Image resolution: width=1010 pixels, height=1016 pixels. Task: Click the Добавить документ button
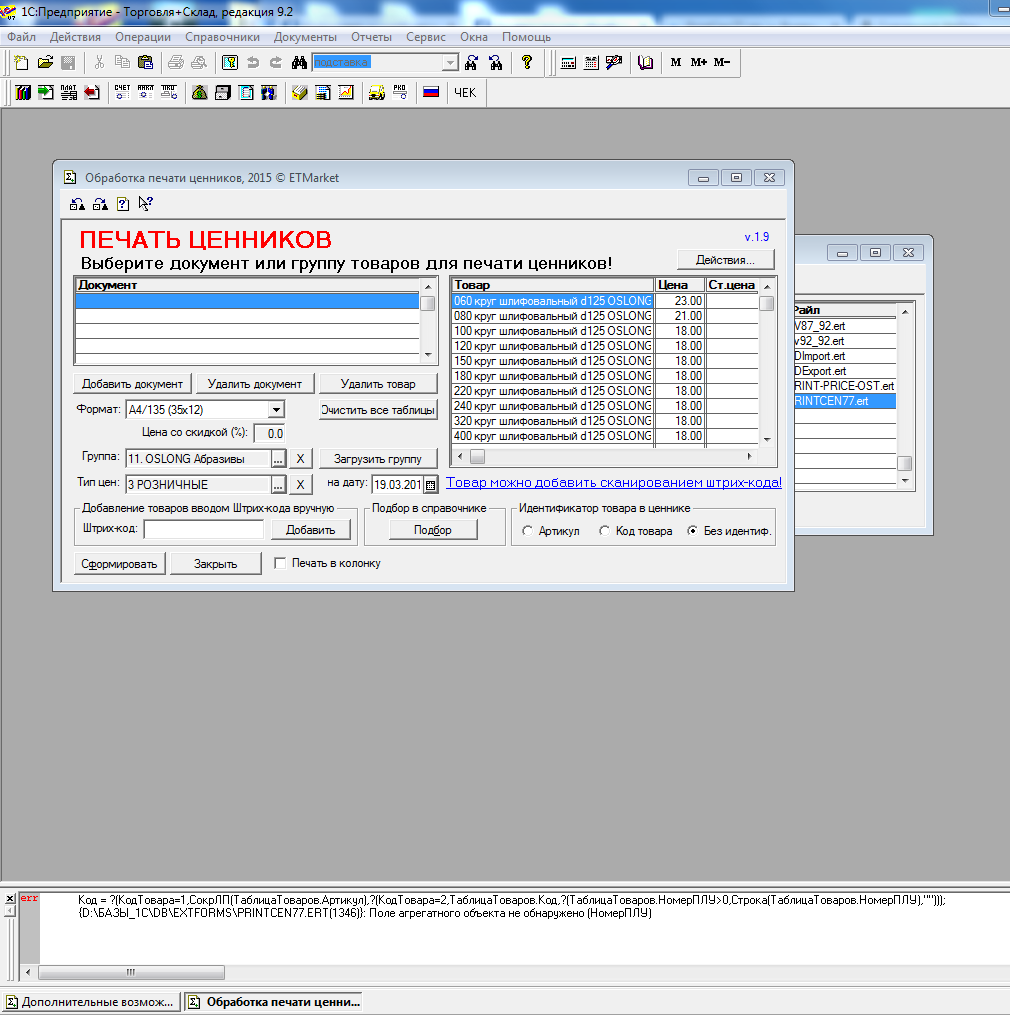click(x=132, y=384)
